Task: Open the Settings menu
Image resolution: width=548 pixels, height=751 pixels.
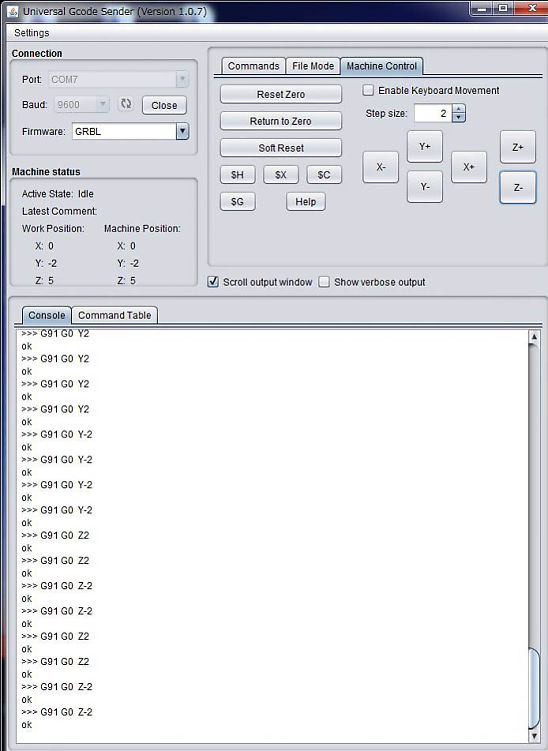Action: pyautogui.click(x=32, y=33)
